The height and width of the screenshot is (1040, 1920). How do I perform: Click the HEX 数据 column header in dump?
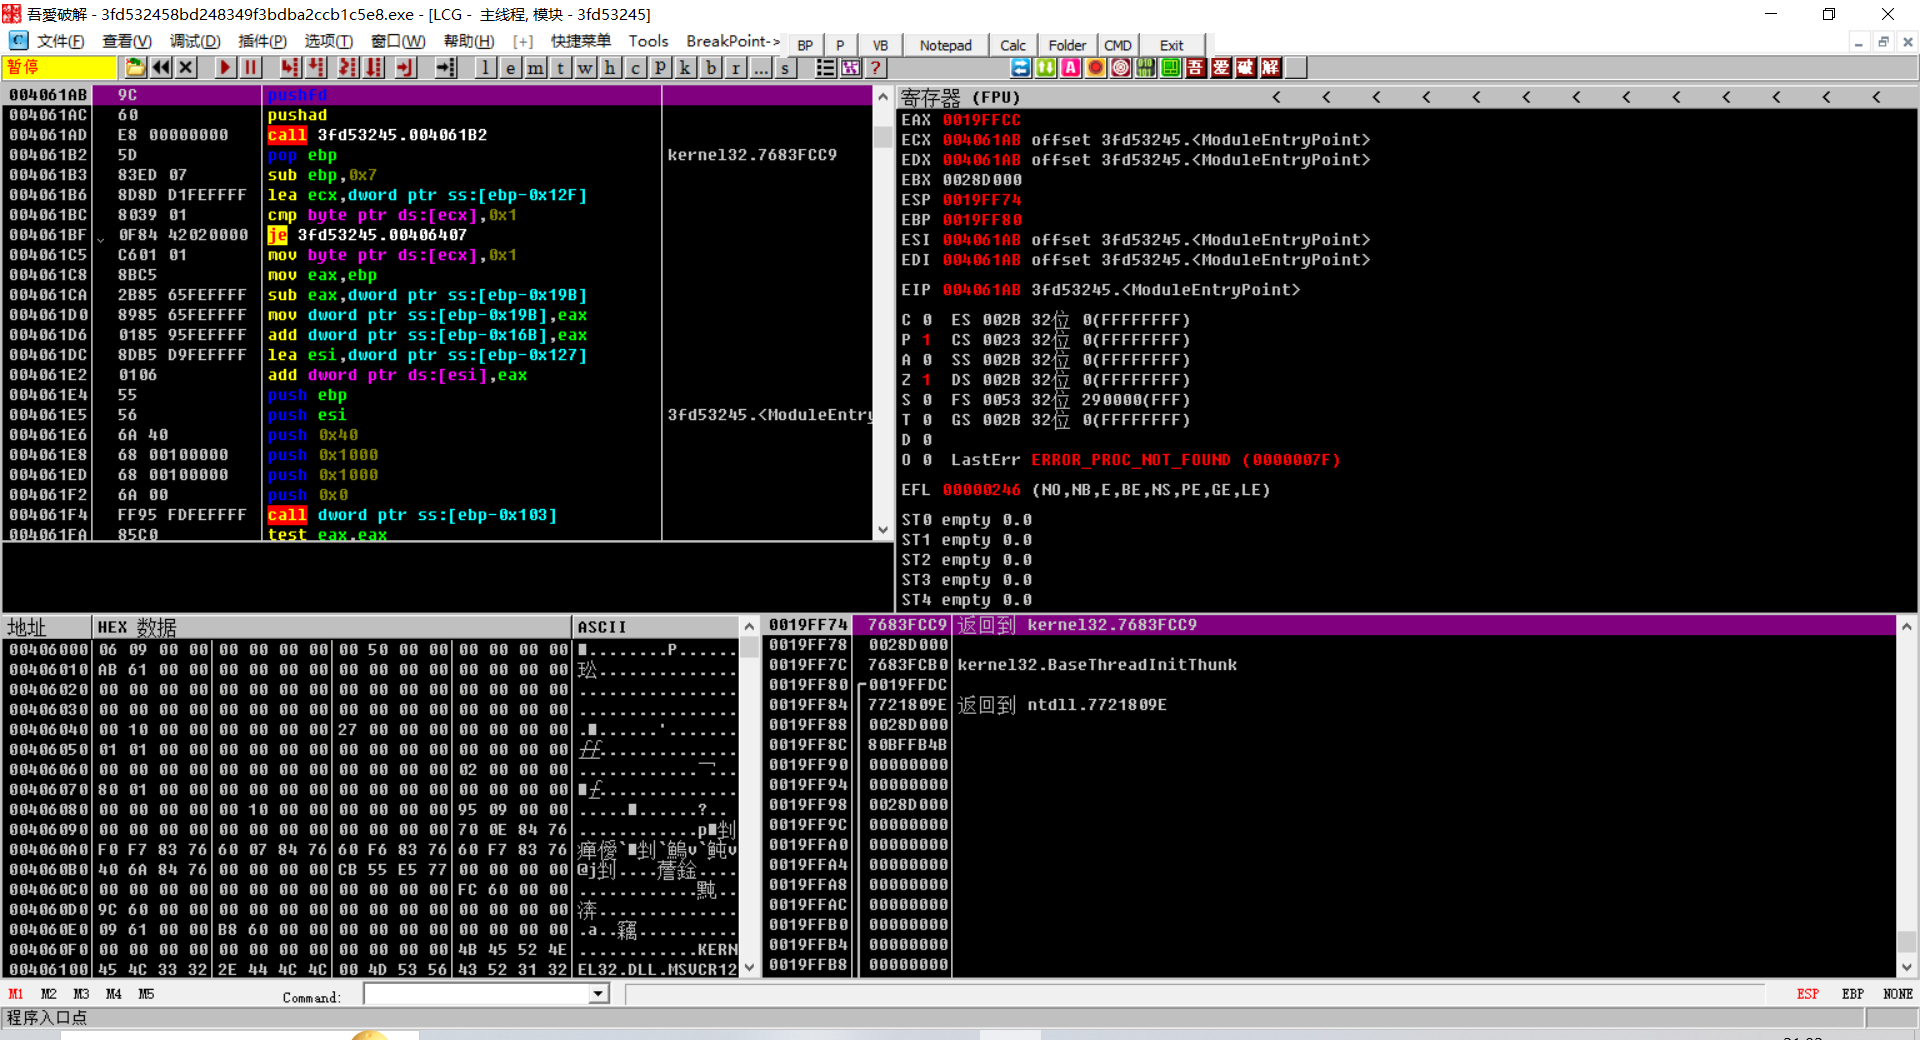coord(332,627)
